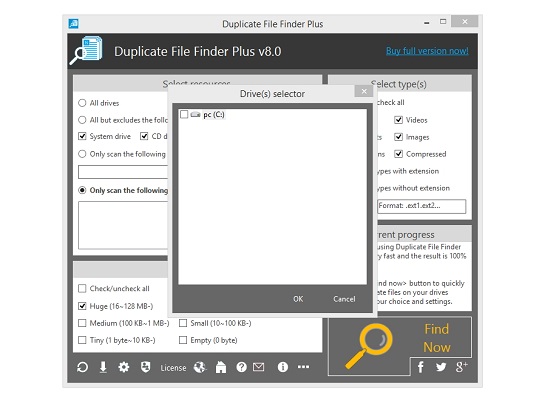Open settings with the gear icon

click(123, 367)
